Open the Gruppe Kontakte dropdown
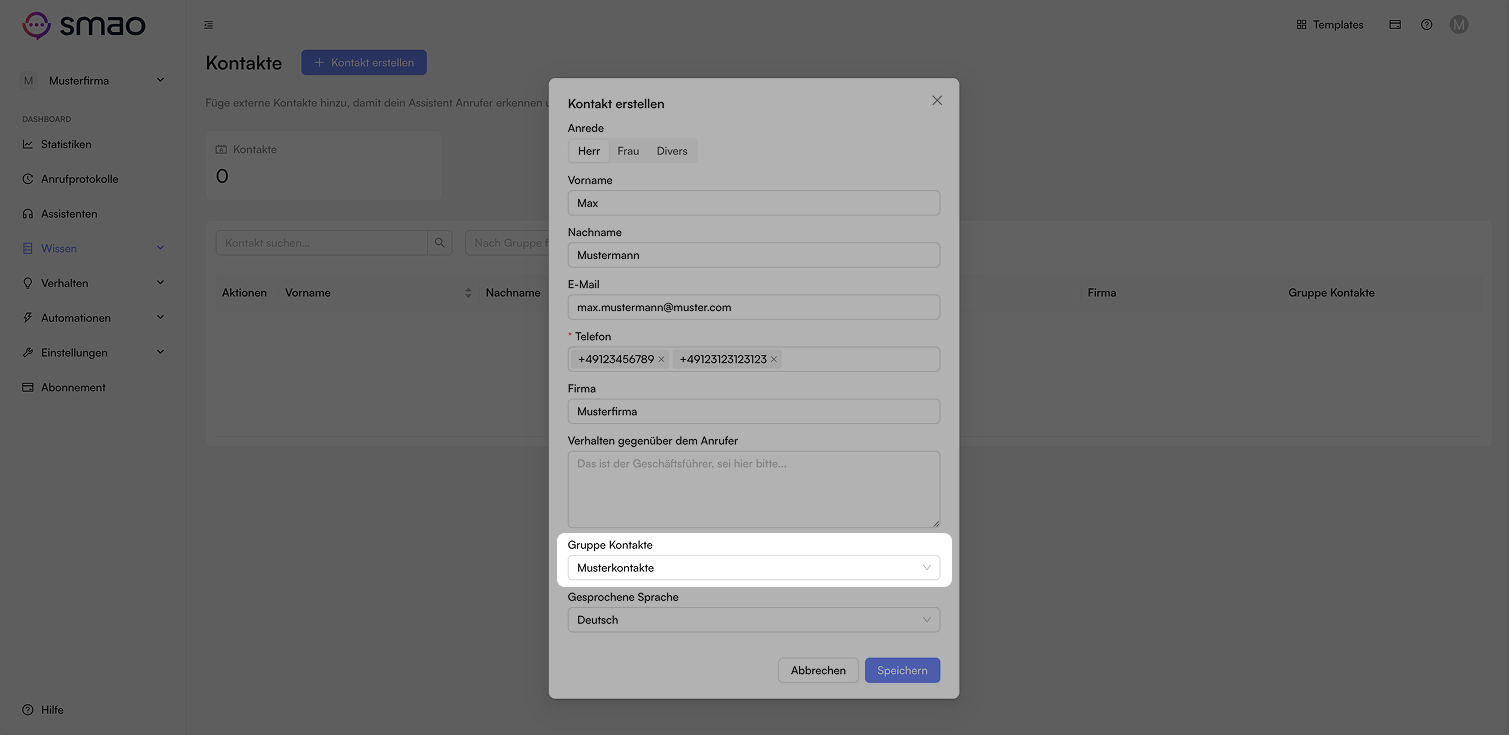The width and height of the screenshot is (1509, 735). pos(754,568)
